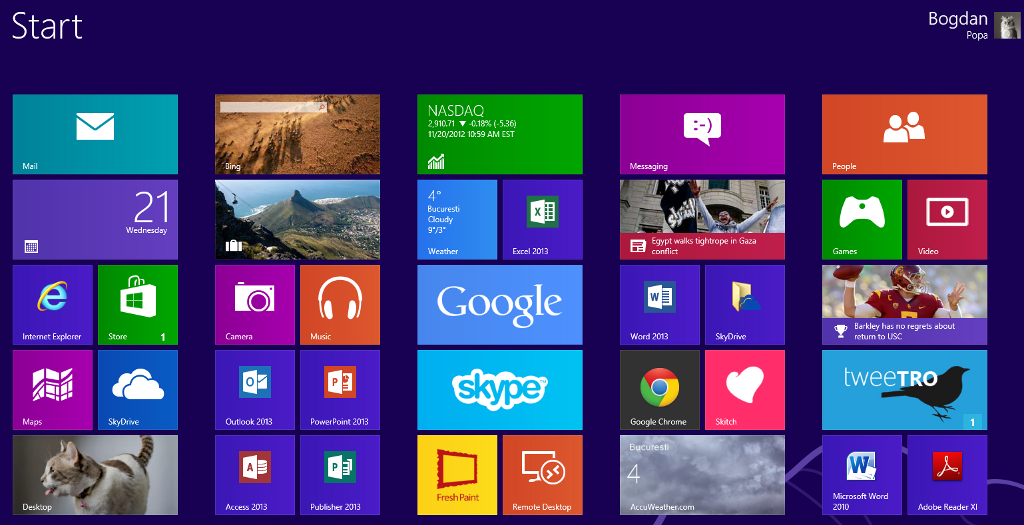
Task: Open the Windows Store tile
Action: click(x=137, y=304)
